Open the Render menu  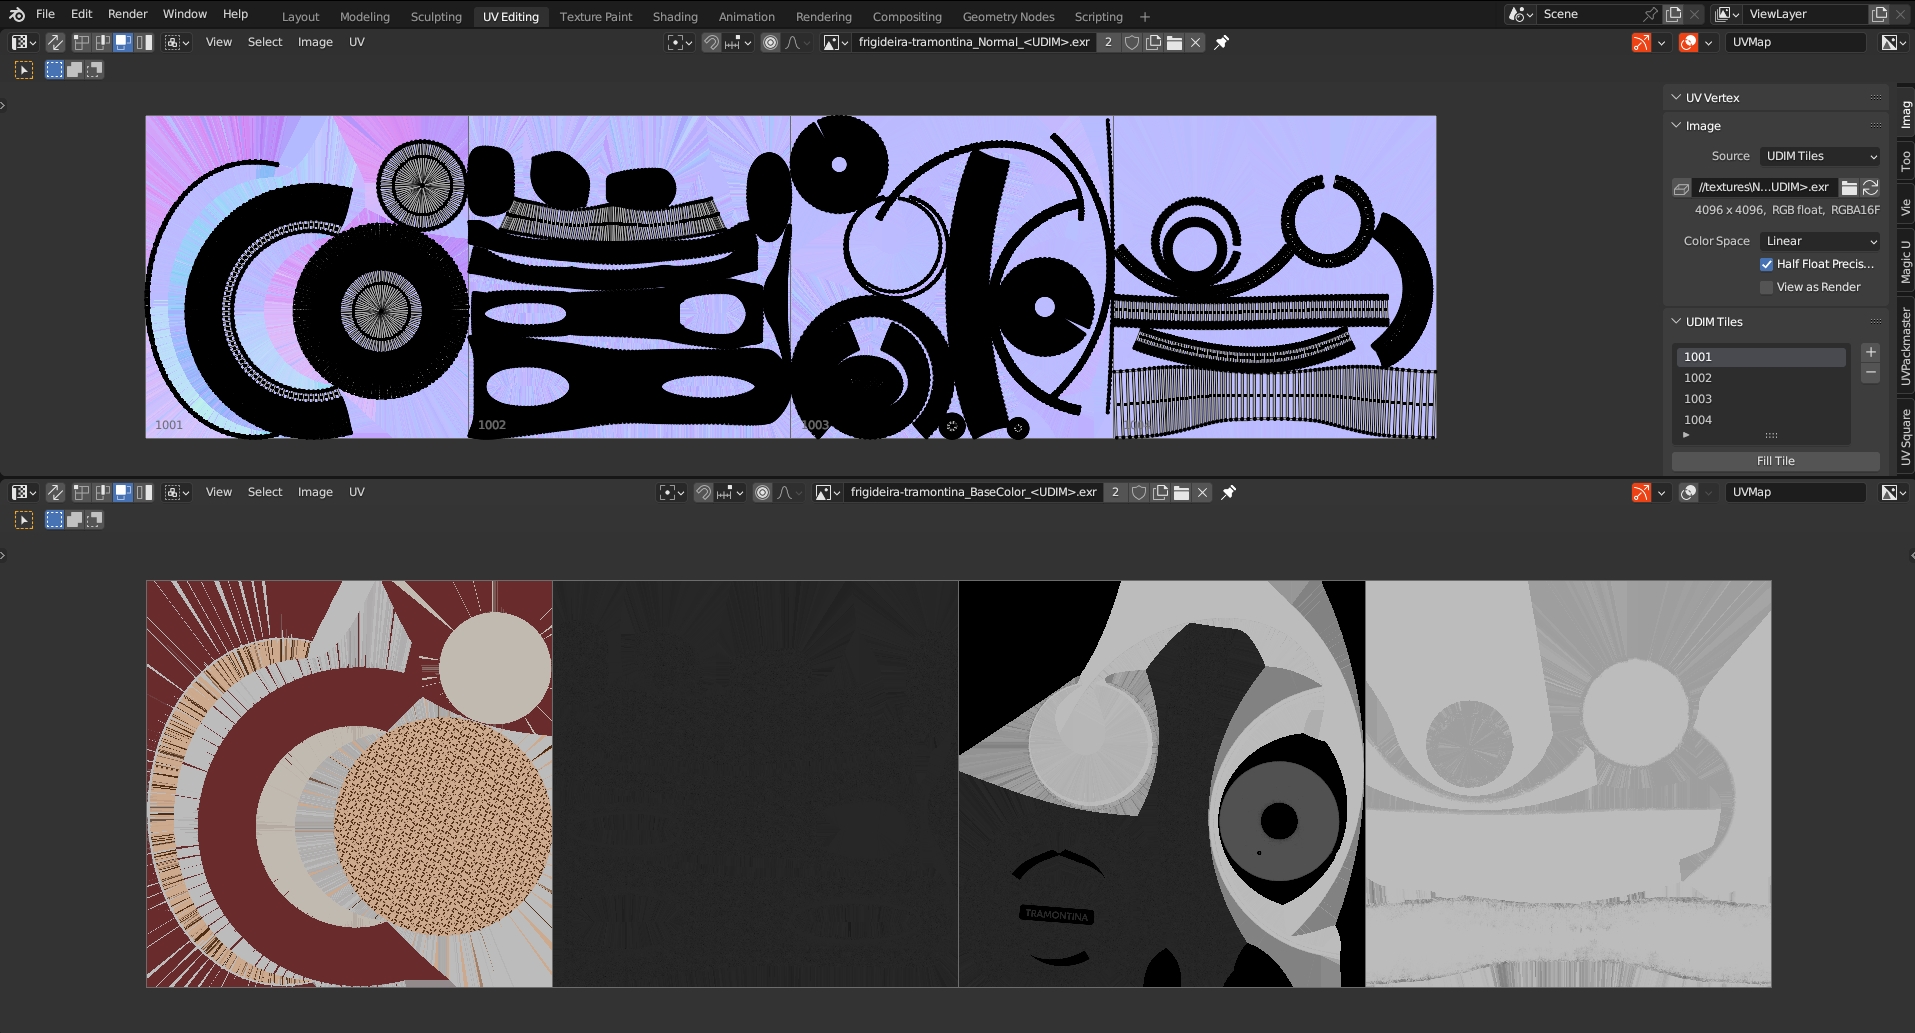(x=127, y=14)
